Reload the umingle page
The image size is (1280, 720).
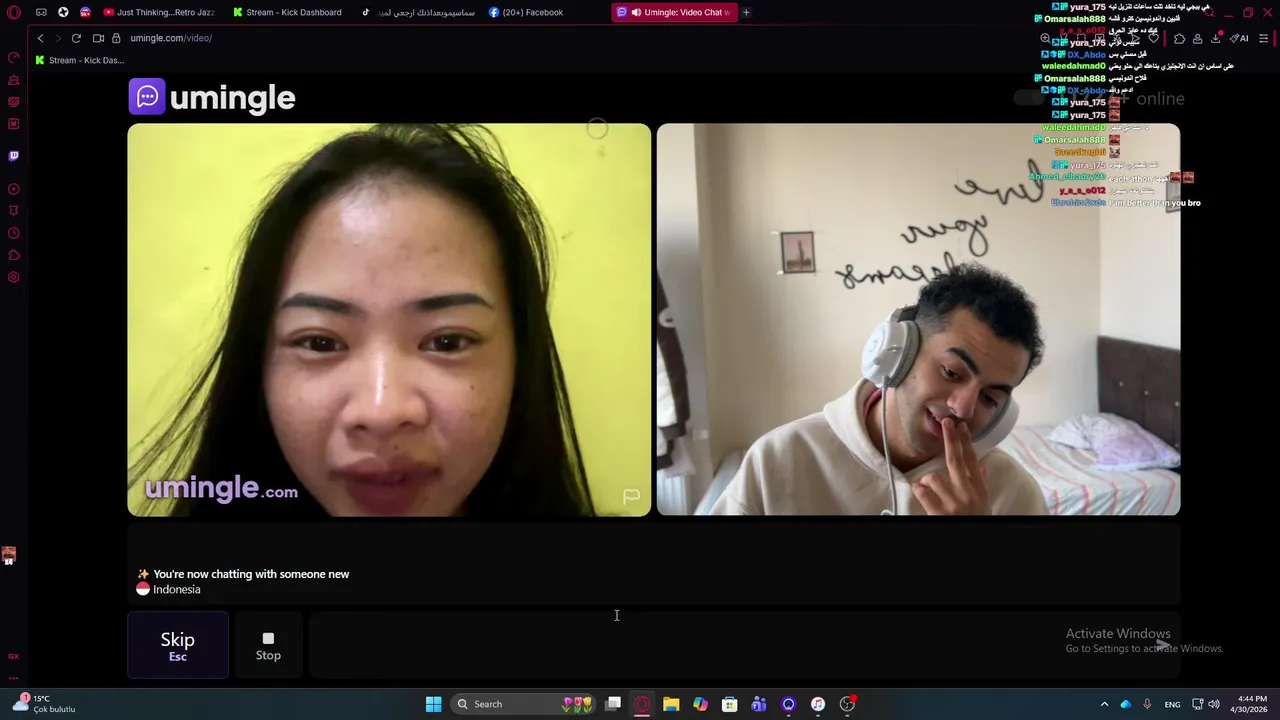click(x=76, y=38)
